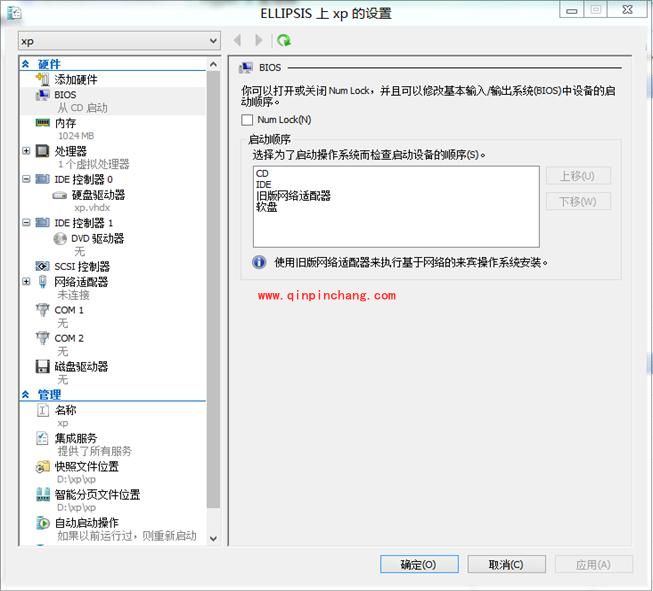Collapse the IDE 控制器 1 node
Image resolution: width=653 pixels, height=591 pixels.
tap(26, 223)
